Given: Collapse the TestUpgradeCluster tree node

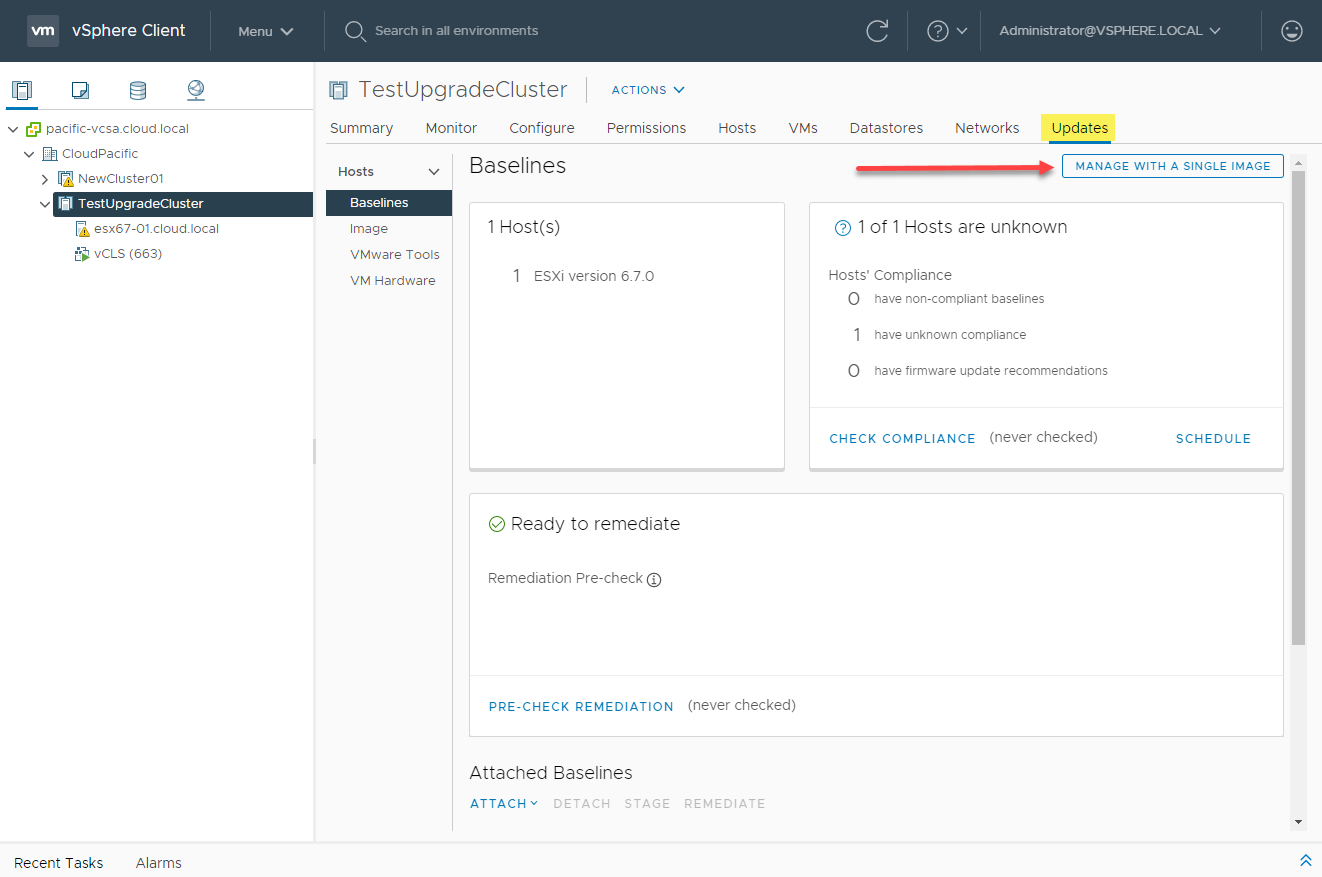Looking at the screenshot, I should tap(45, 204).
